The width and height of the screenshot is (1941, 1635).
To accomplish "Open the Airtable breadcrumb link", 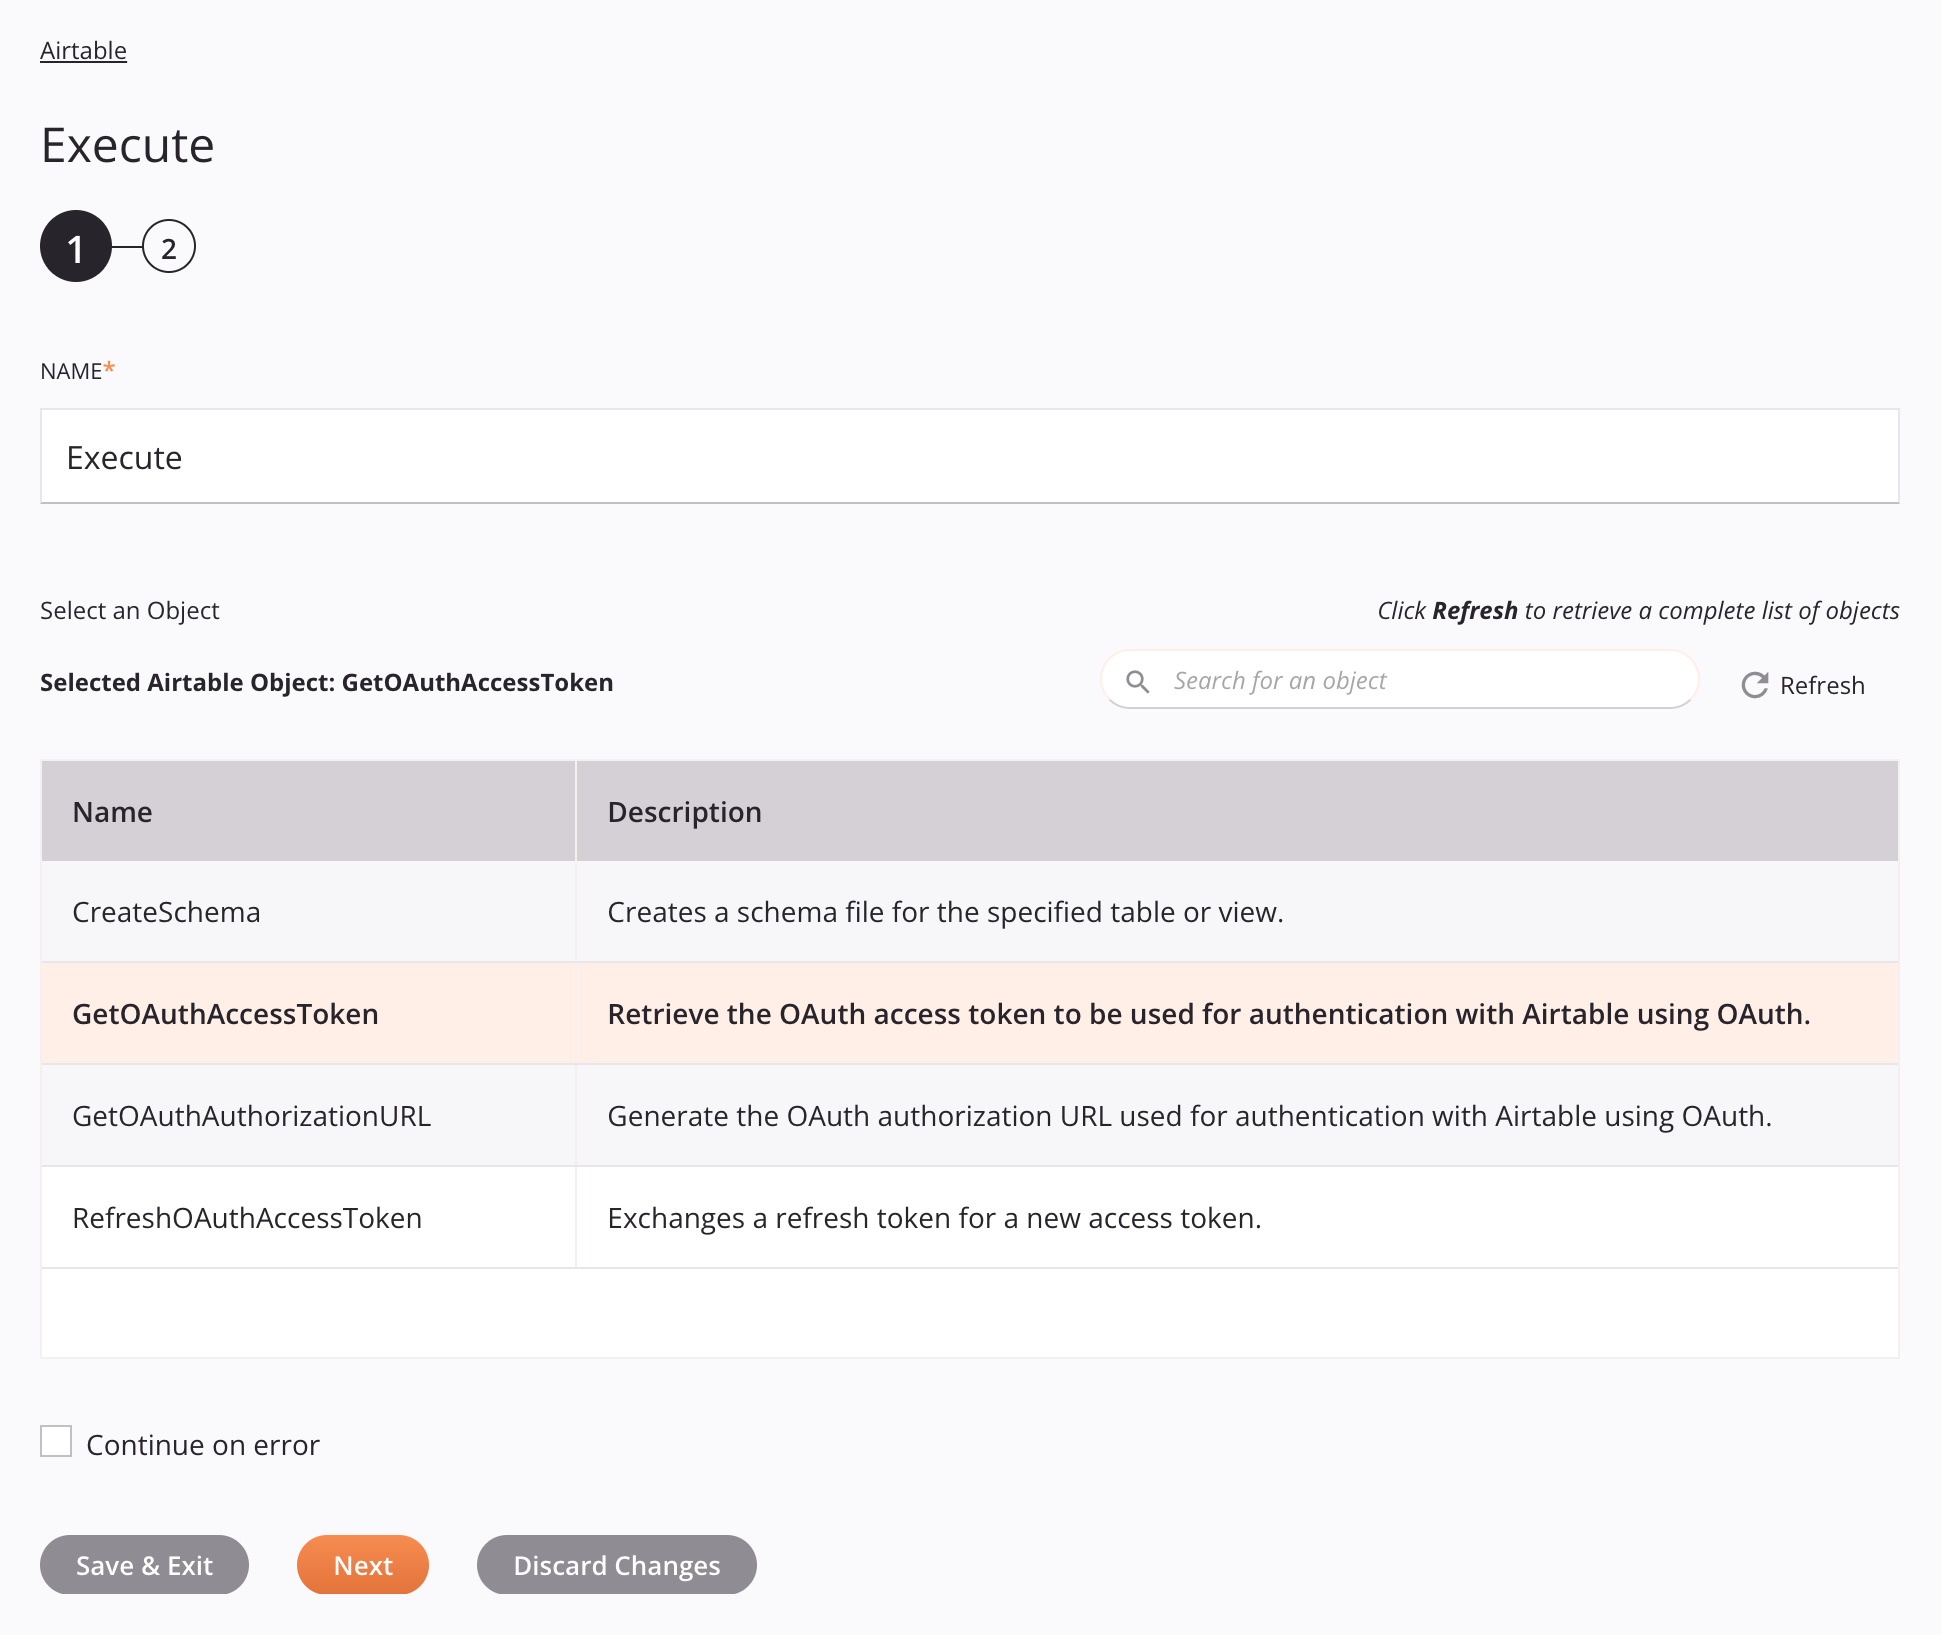I will pyautogui.click(x=83, y=51).
